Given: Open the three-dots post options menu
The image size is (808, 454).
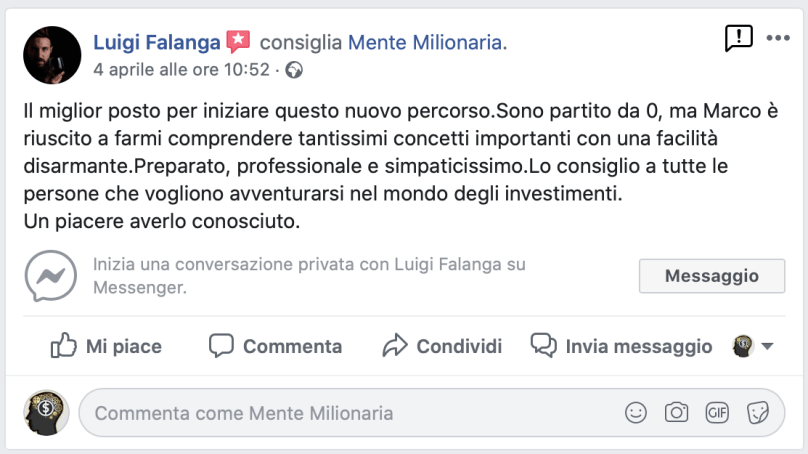Looking at the screenshot, I should [x=777, y=39].
